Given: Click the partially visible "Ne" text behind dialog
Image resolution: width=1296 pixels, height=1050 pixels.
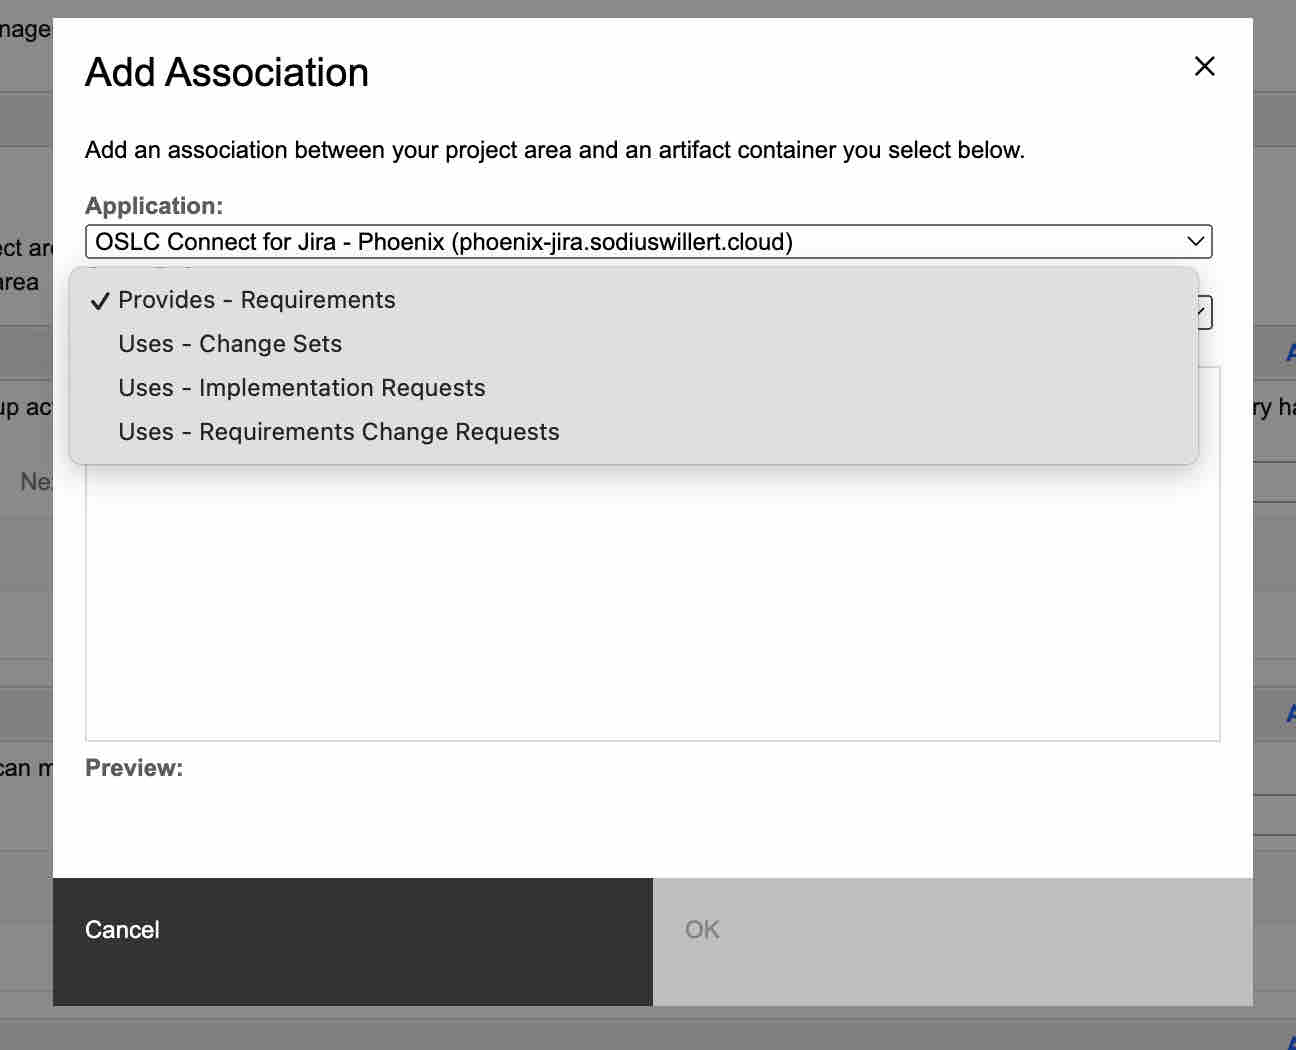Looking at the screenshot, I should pyautogui.click(x=35, y=482).
